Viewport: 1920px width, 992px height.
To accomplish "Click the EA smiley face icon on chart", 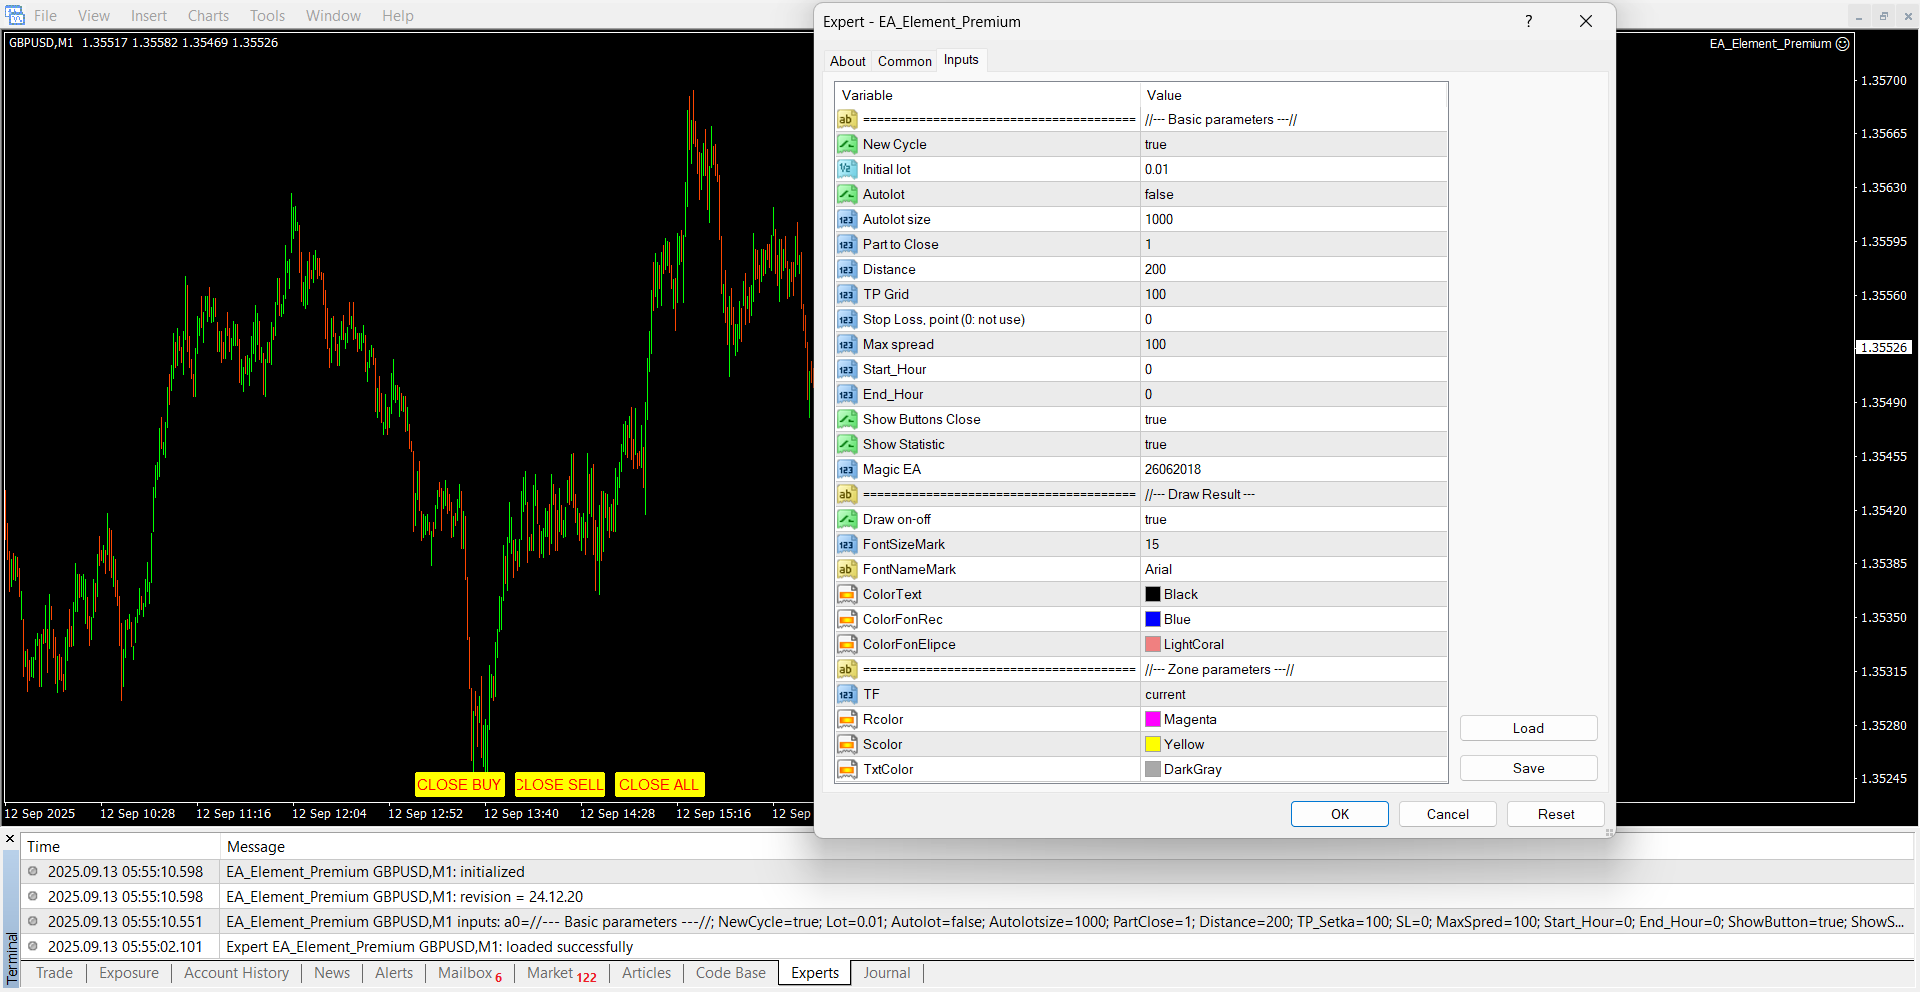I will (x=1843, y=44).
